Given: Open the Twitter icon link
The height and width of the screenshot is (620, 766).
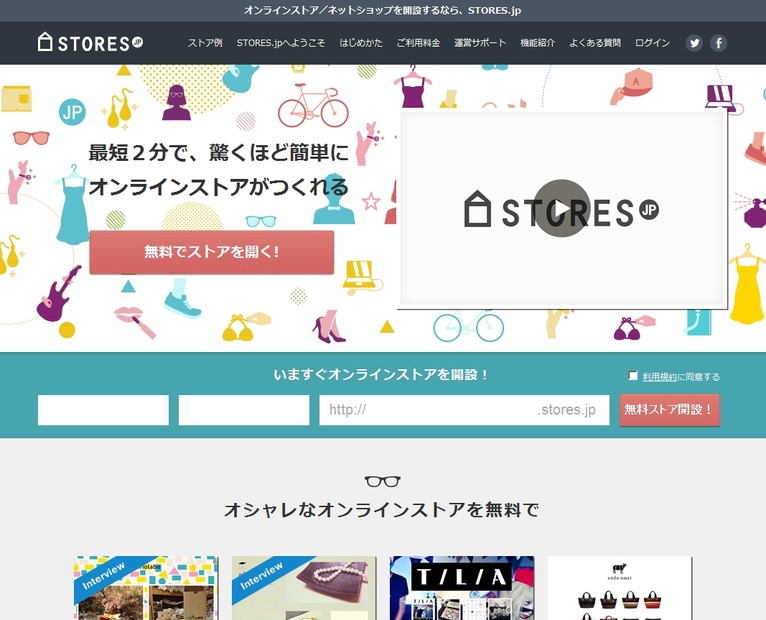Looking at the screenshot, I should (694, 43).
